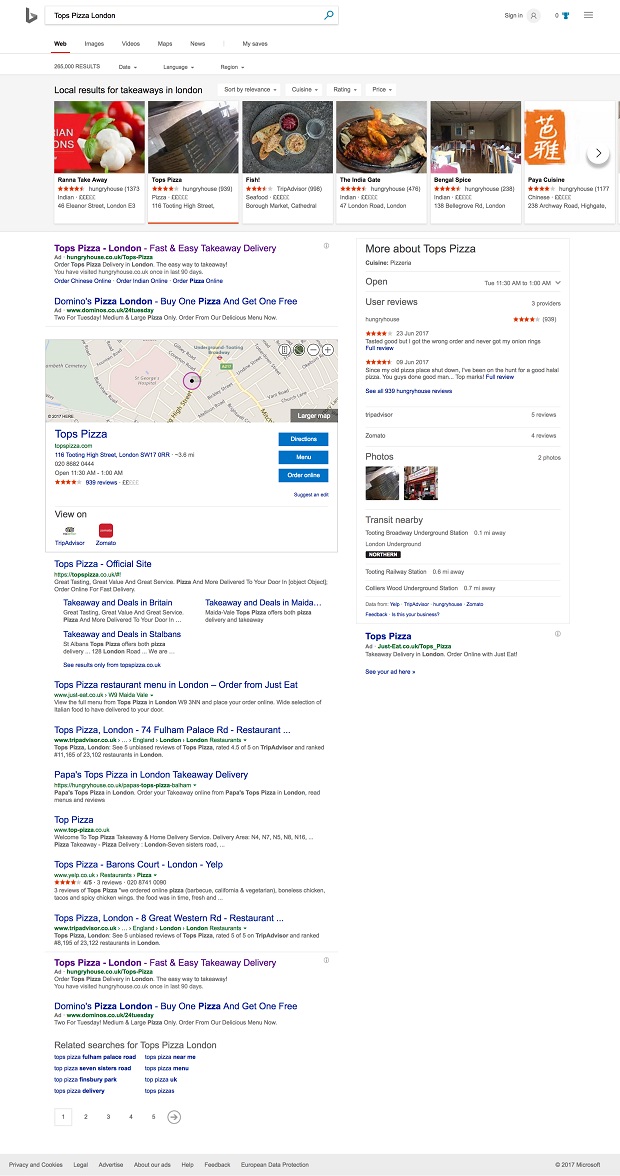Click related search top pizza finsbury park
This screenshot has height=1176, width=620.
(x=85, y=1079)
